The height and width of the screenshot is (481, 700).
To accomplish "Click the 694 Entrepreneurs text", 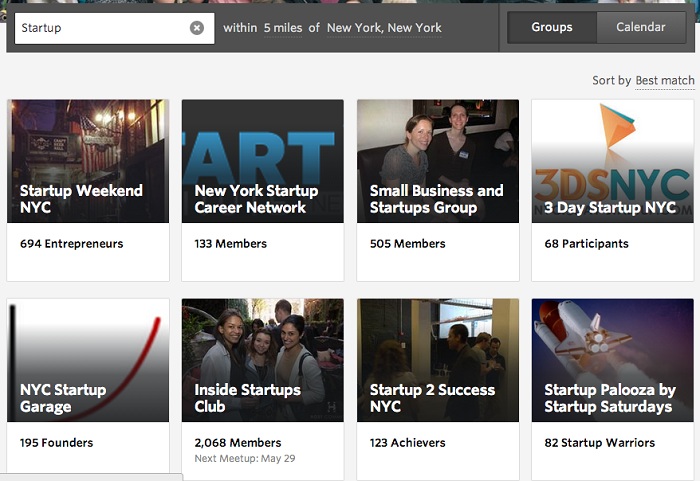I will click(x=71, y=244).
